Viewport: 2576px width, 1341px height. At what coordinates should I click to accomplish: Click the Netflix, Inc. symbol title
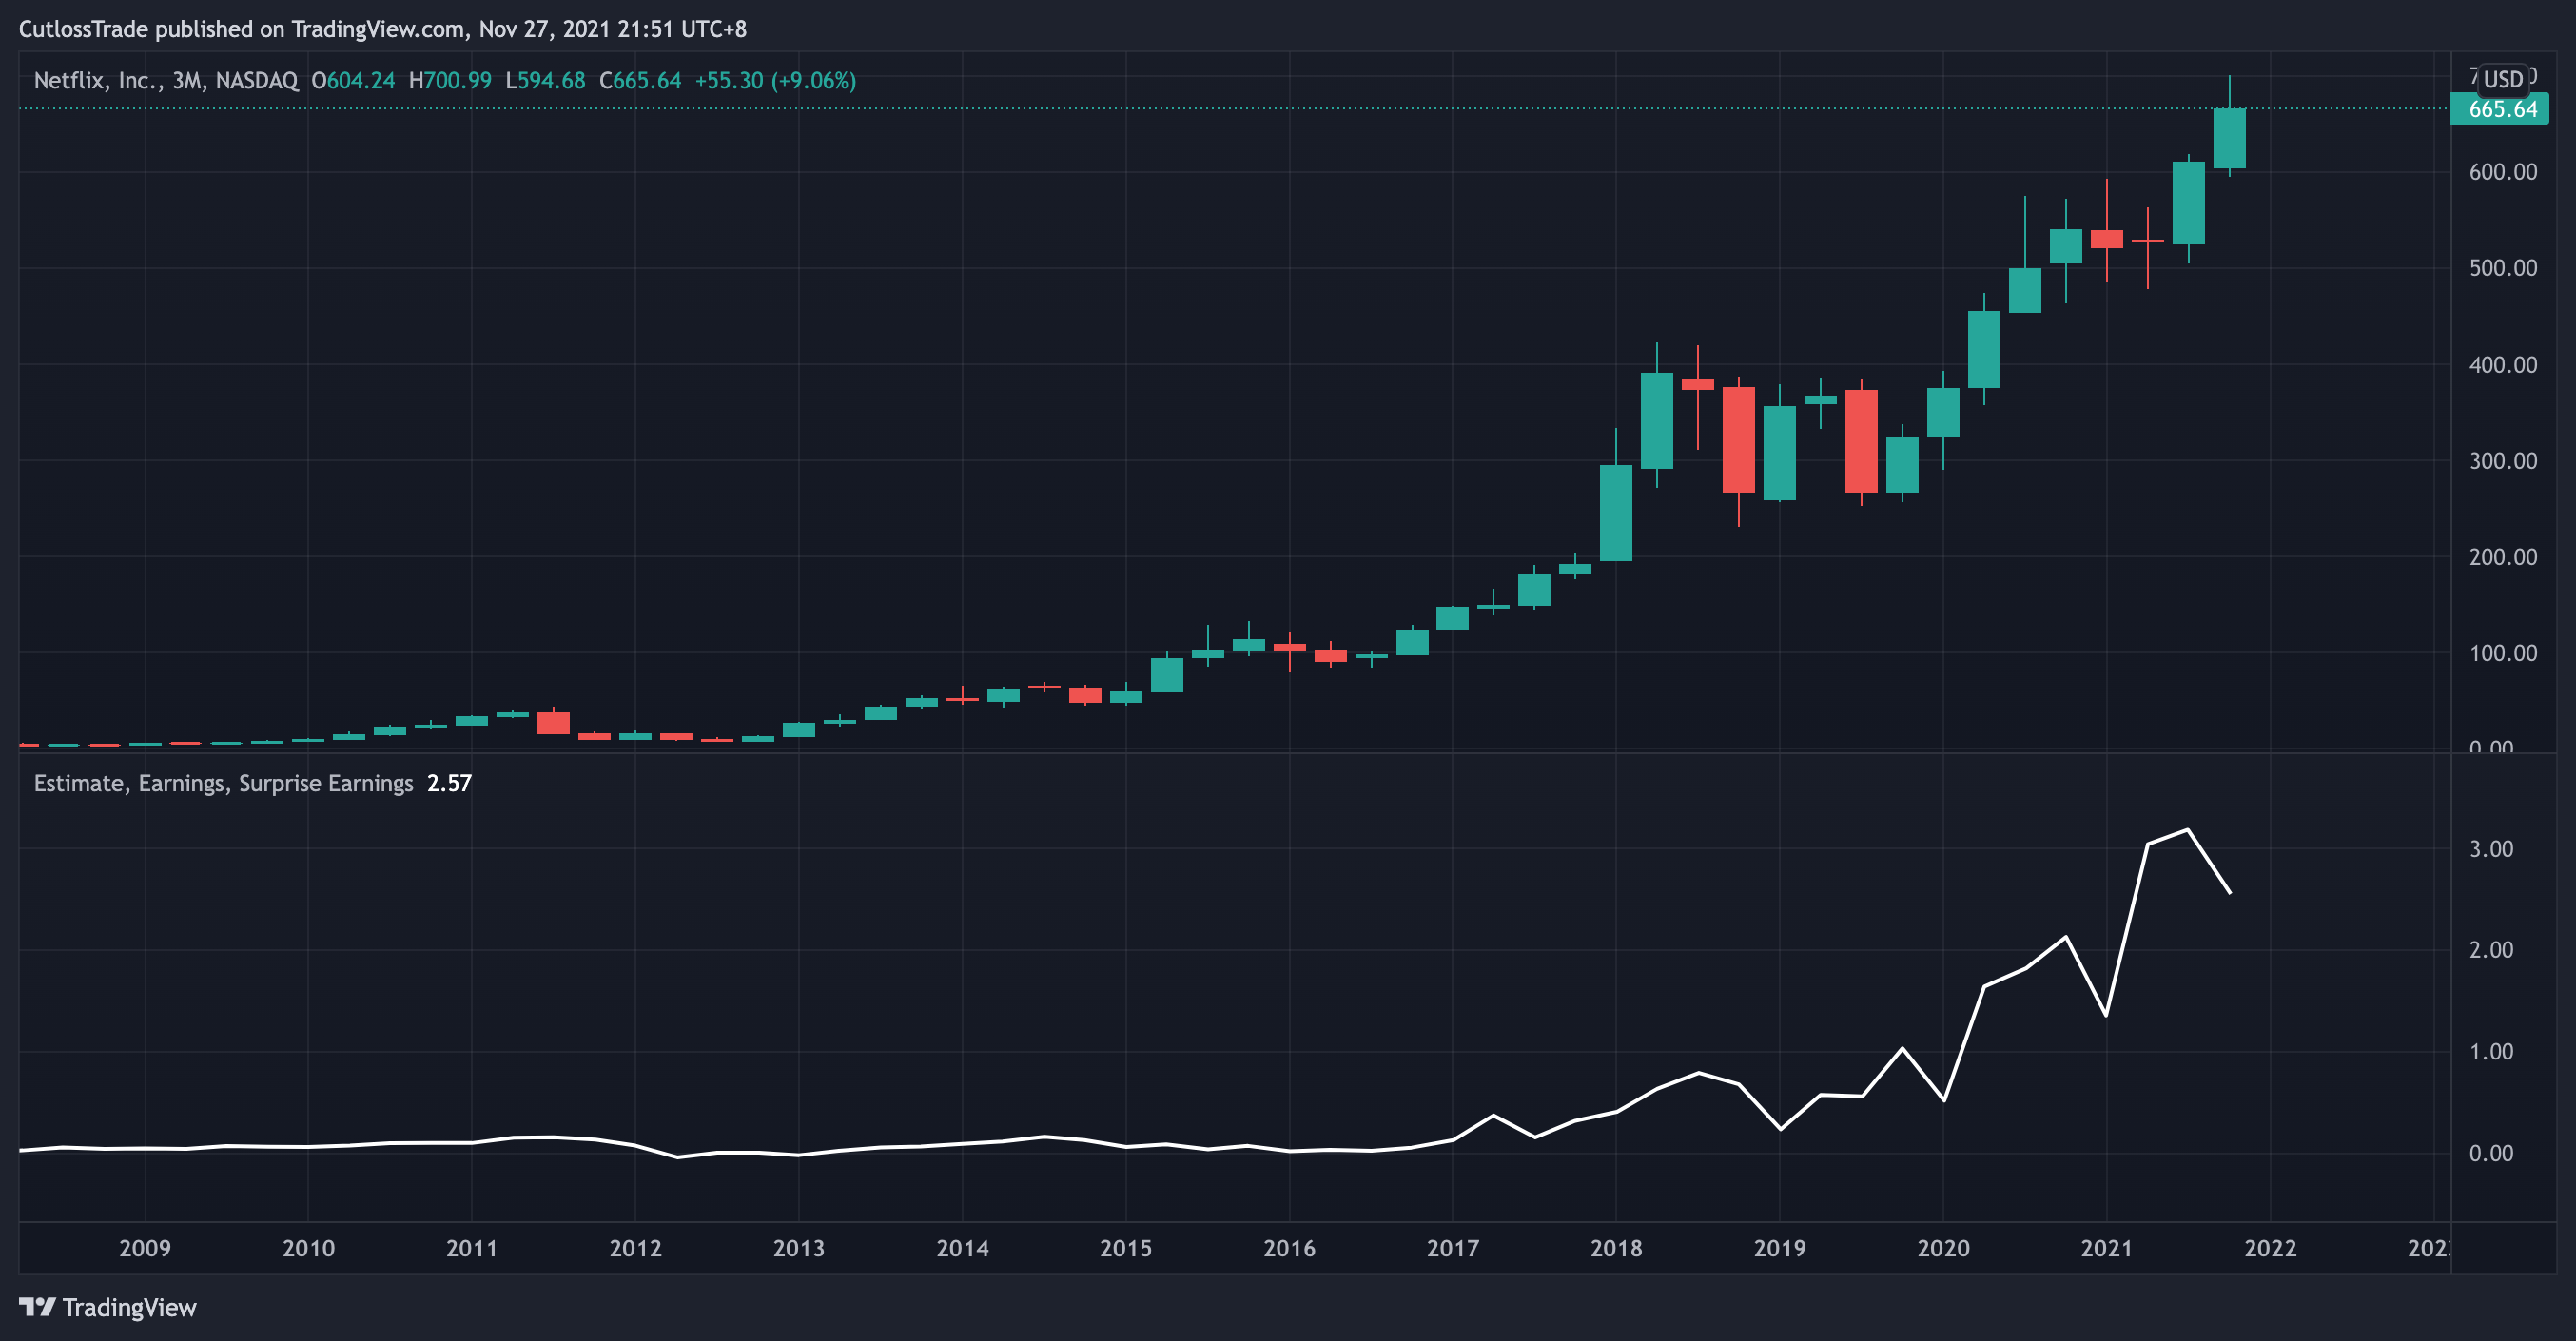[166, 81]
